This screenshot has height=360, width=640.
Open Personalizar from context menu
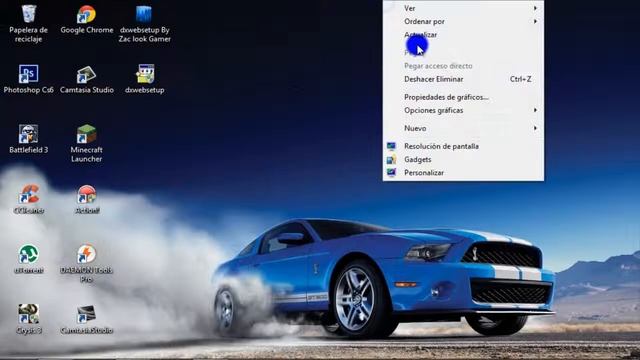(x=463, y=172)
